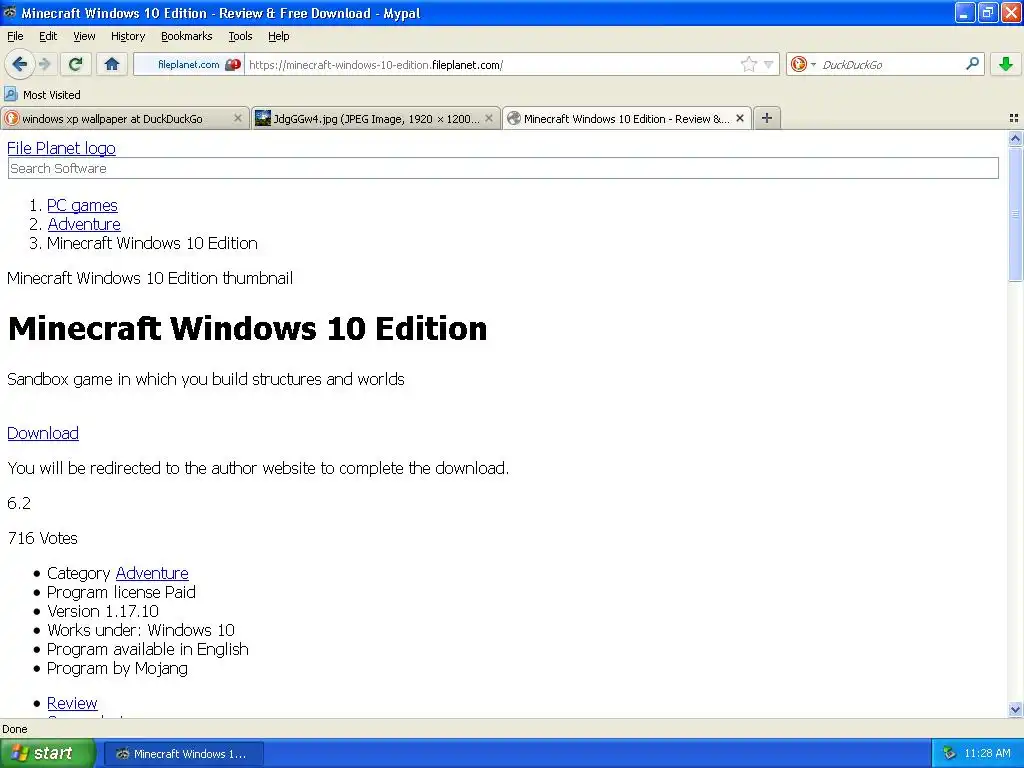Screen dimensions: 1024x768
Task: Click the system tray network icon
Action: click(x=949, y=754)
